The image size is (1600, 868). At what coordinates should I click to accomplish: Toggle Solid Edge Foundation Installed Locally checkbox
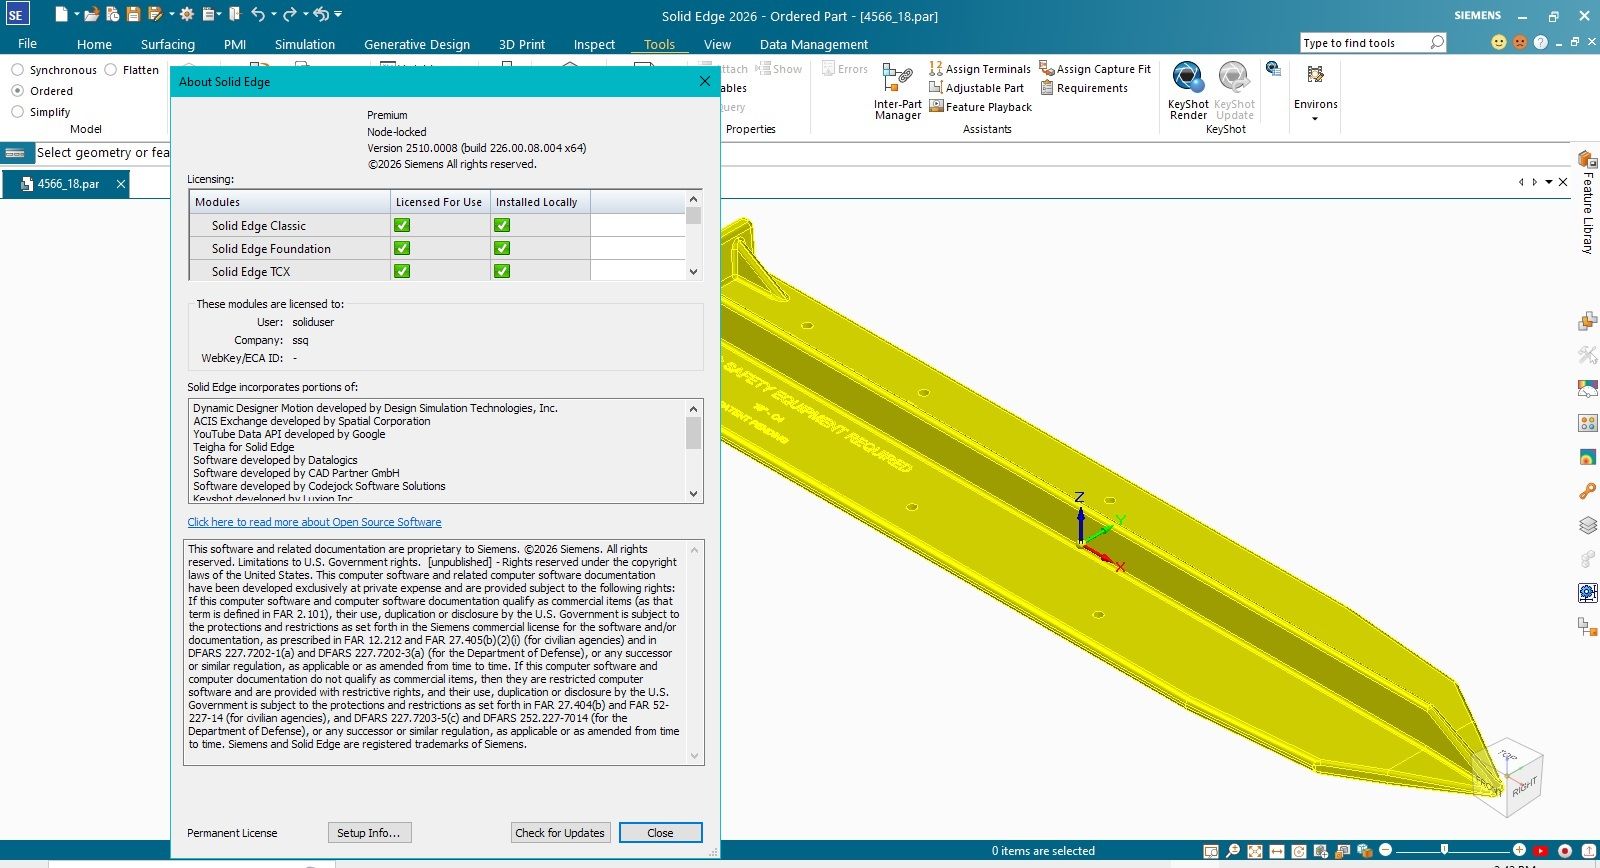pyautogui.click(x=502, y=248)
